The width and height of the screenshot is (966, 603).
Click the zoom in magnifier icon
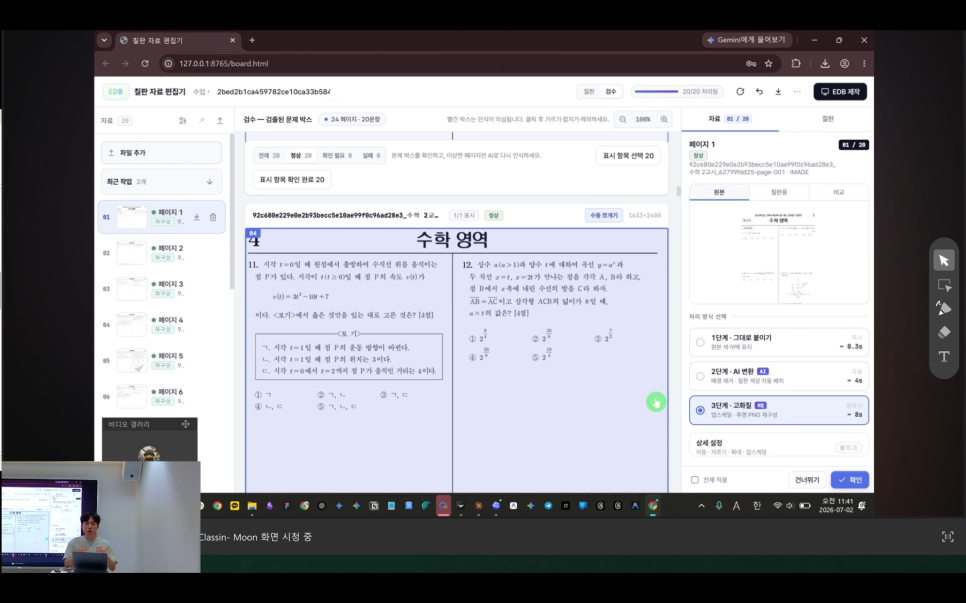tap(664, 119)
